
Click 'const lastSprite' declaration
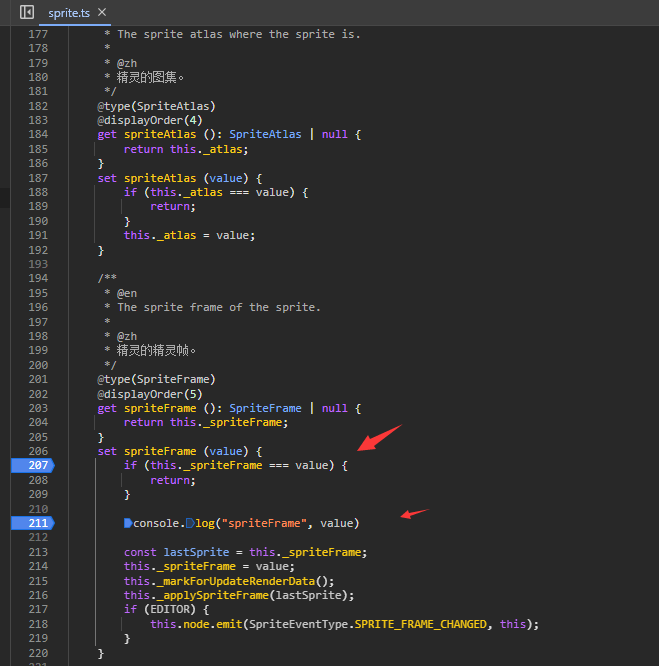[x=176, y=552]
